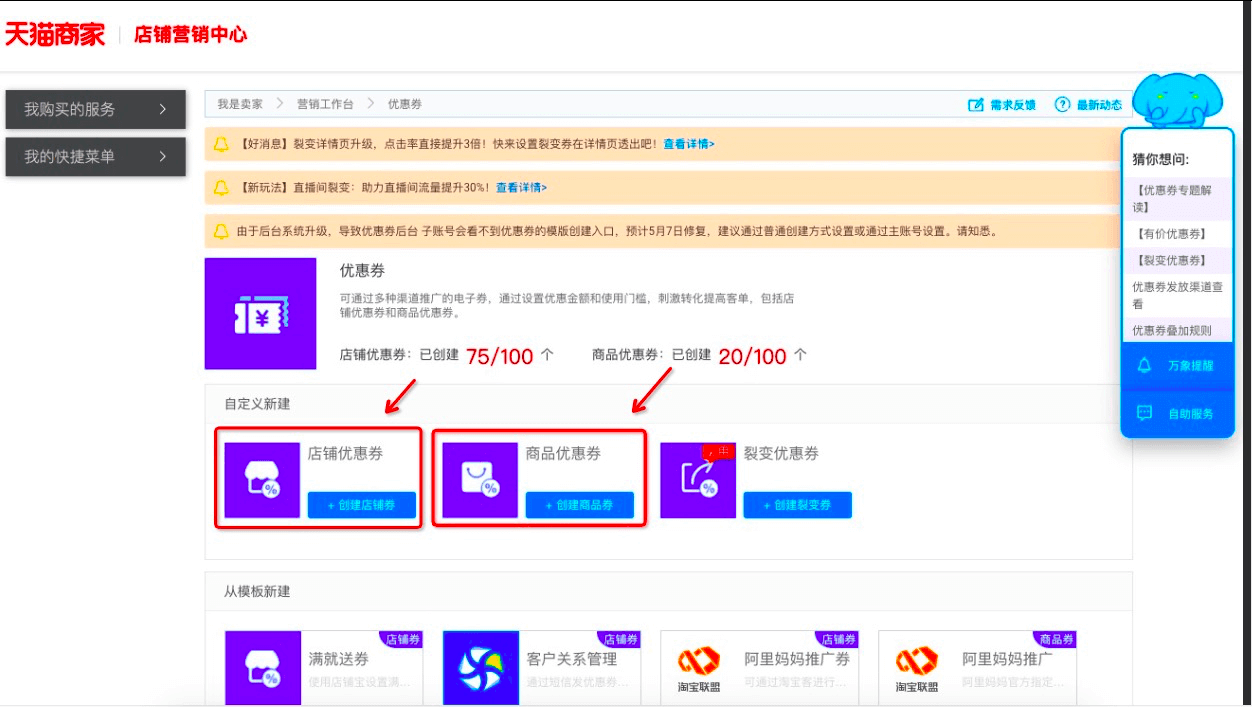Click the 75/100 store coupon count
1252x707 pixels.
point(499,356)
